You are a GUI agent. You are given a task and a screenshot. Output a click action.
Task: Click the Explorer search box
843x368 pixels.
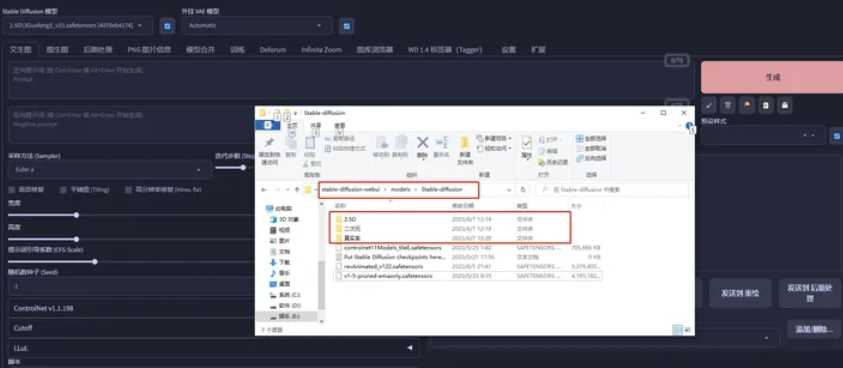[x=611, y=189]
